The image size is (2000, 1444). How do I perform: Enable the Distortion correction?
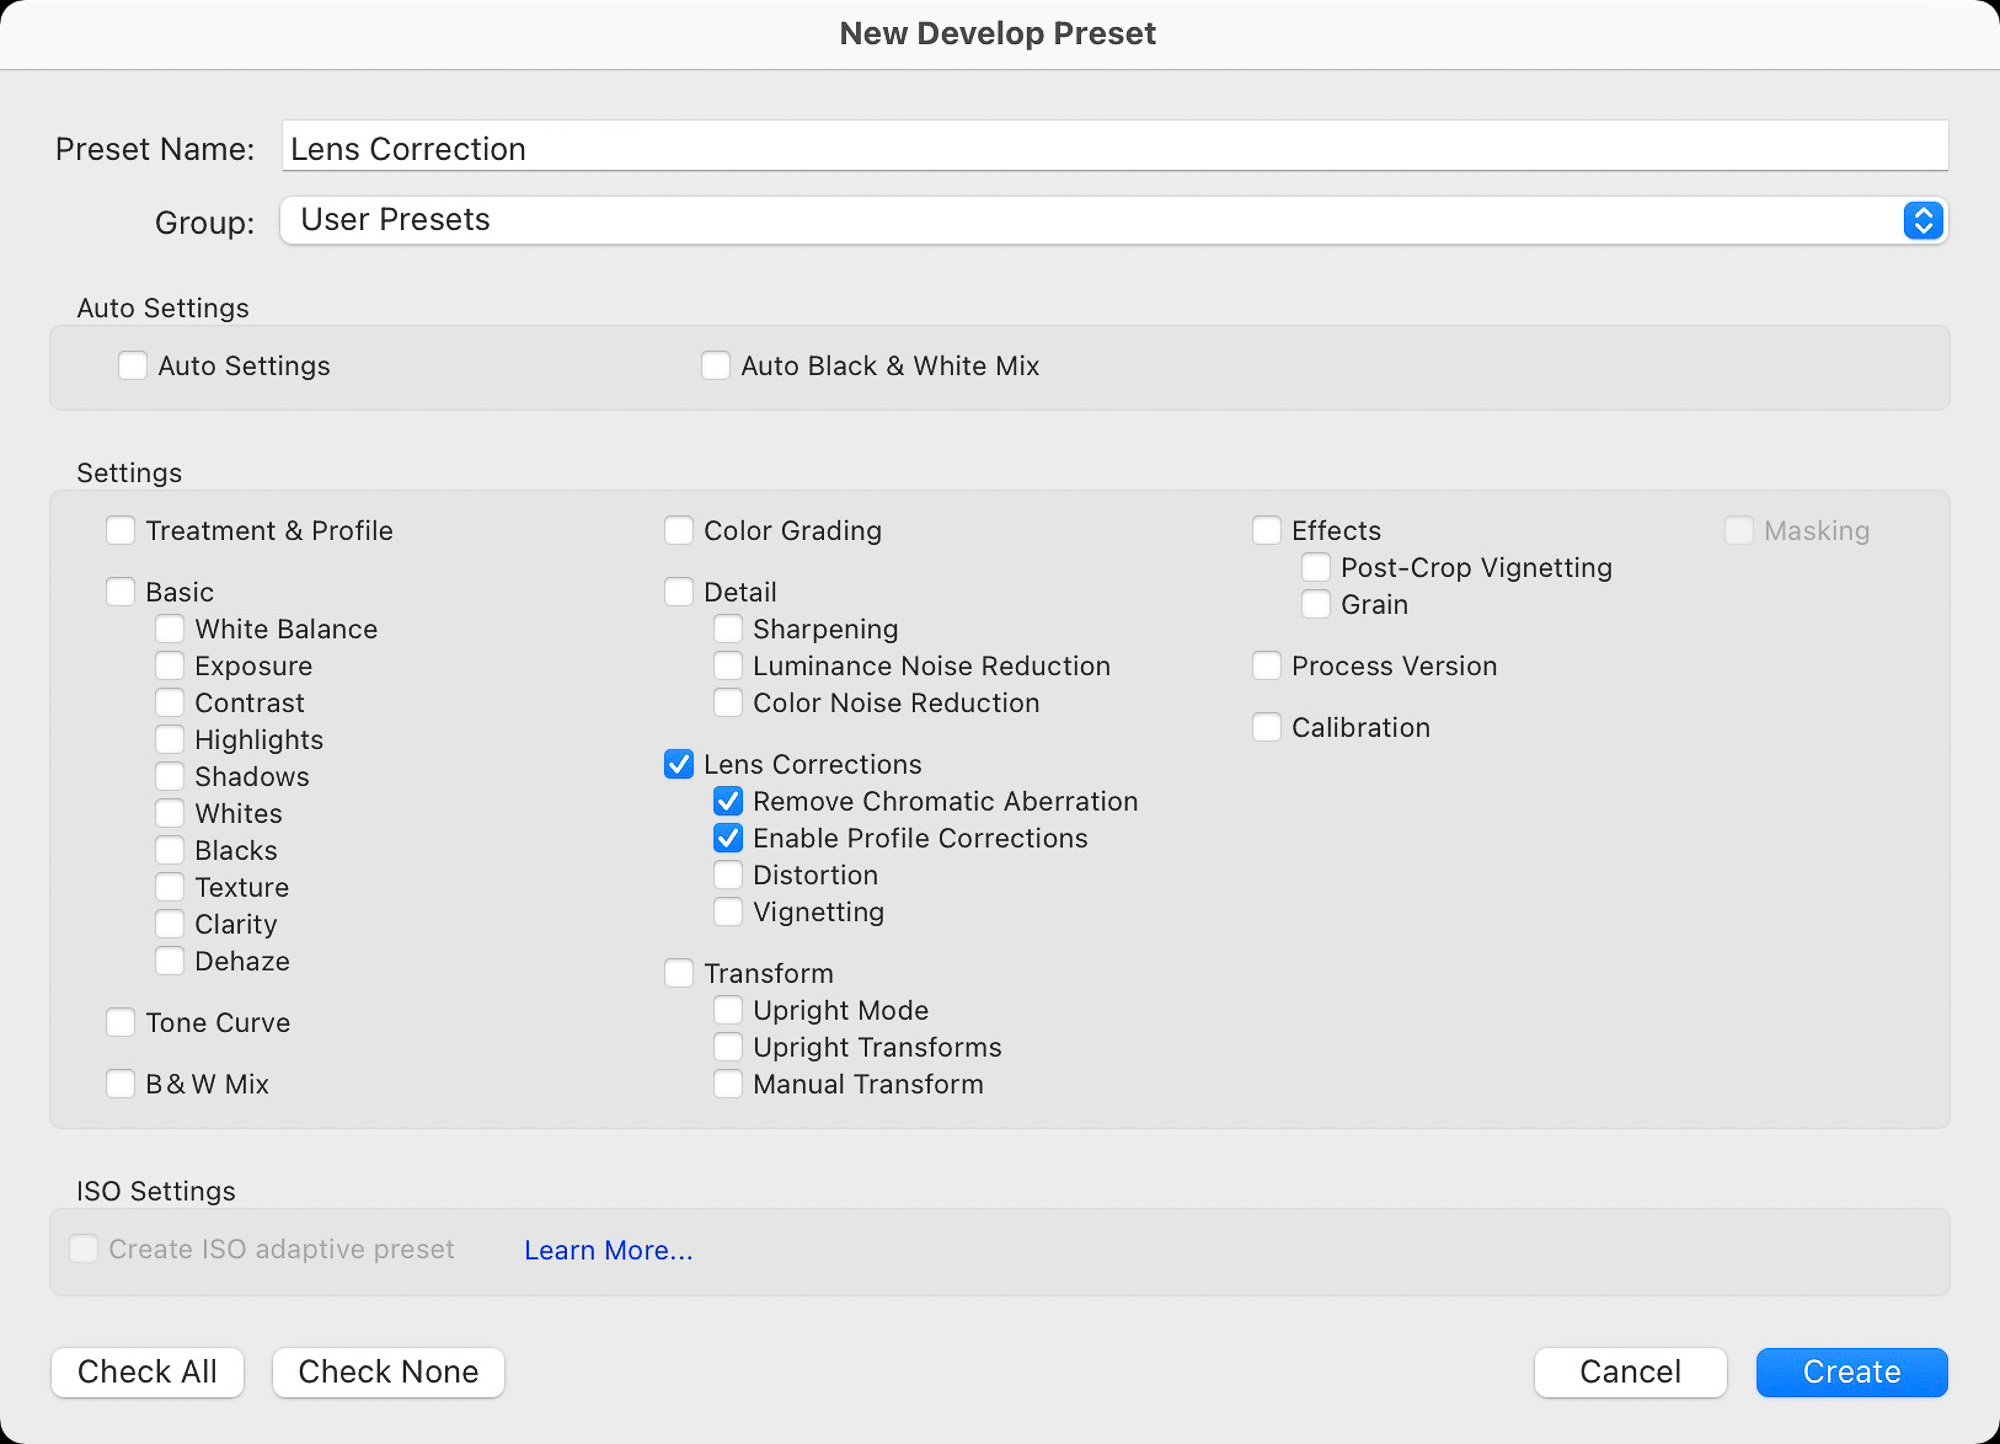[728, 874]
